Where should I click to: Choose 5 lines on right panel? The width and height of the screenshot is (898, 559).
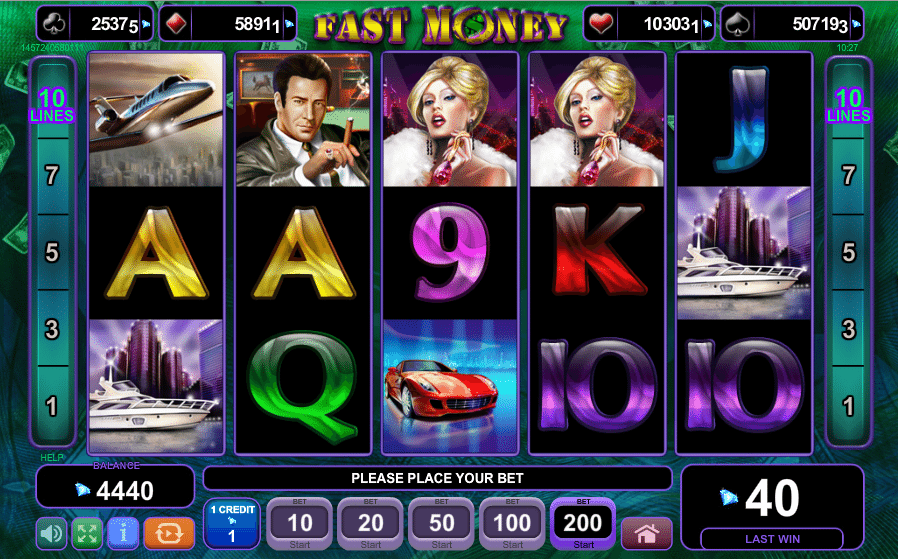point(848,252)
